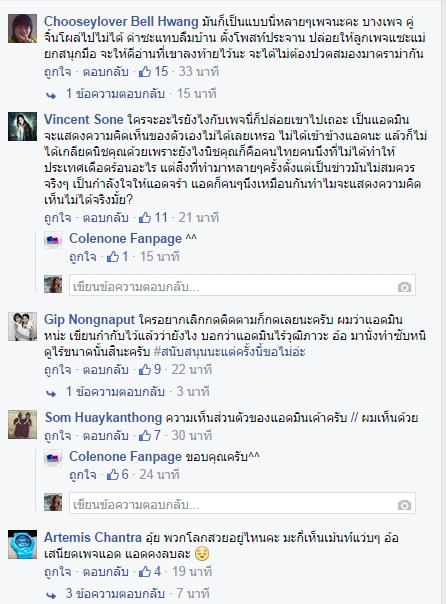Click thumbs-up count on Chooseylover Bell Hwang's comment
Image resolution: width=446 pixels, height=604 pixels.
(x=161, y=71)
